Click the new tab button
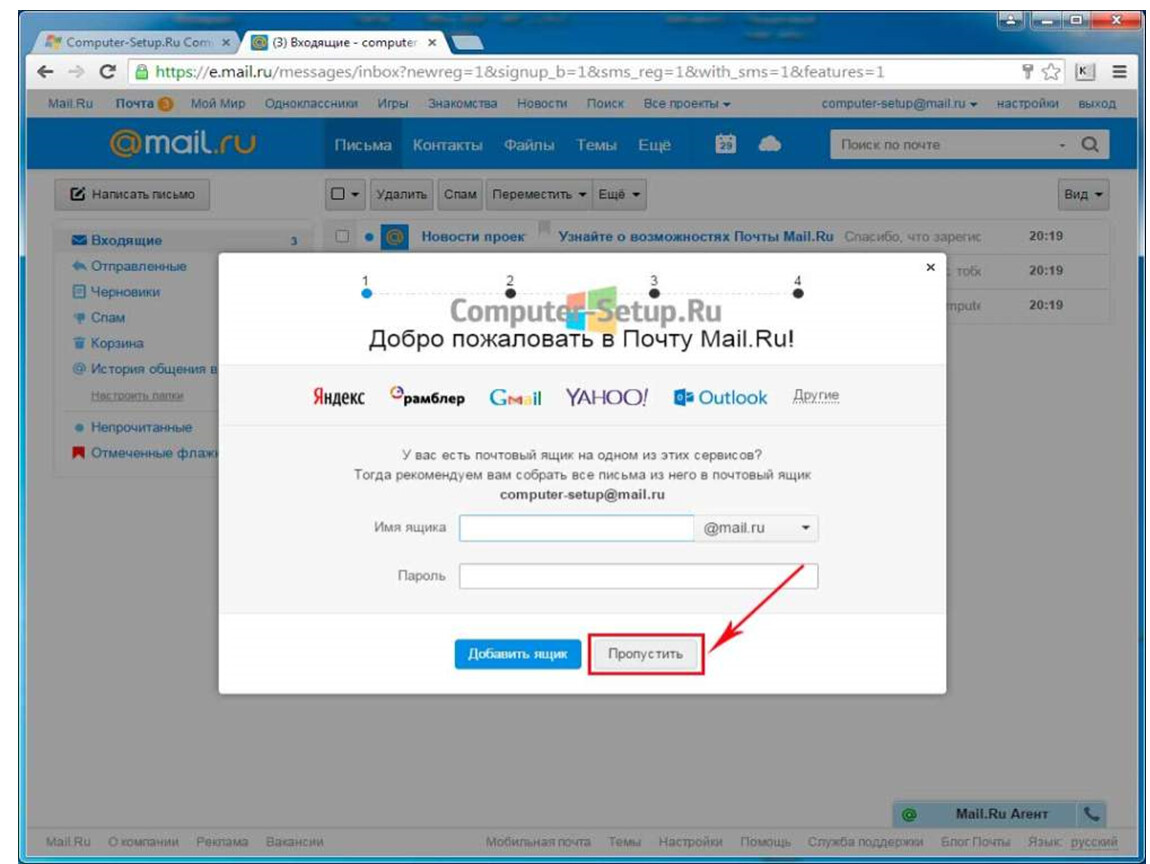The image size is (1150, 864). 467,43
